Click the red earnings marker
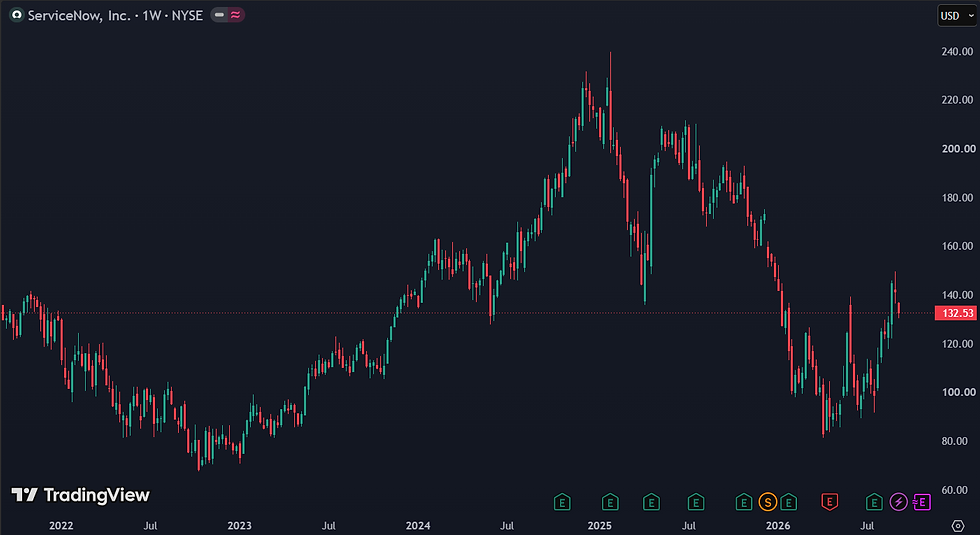 click(829, 501)
